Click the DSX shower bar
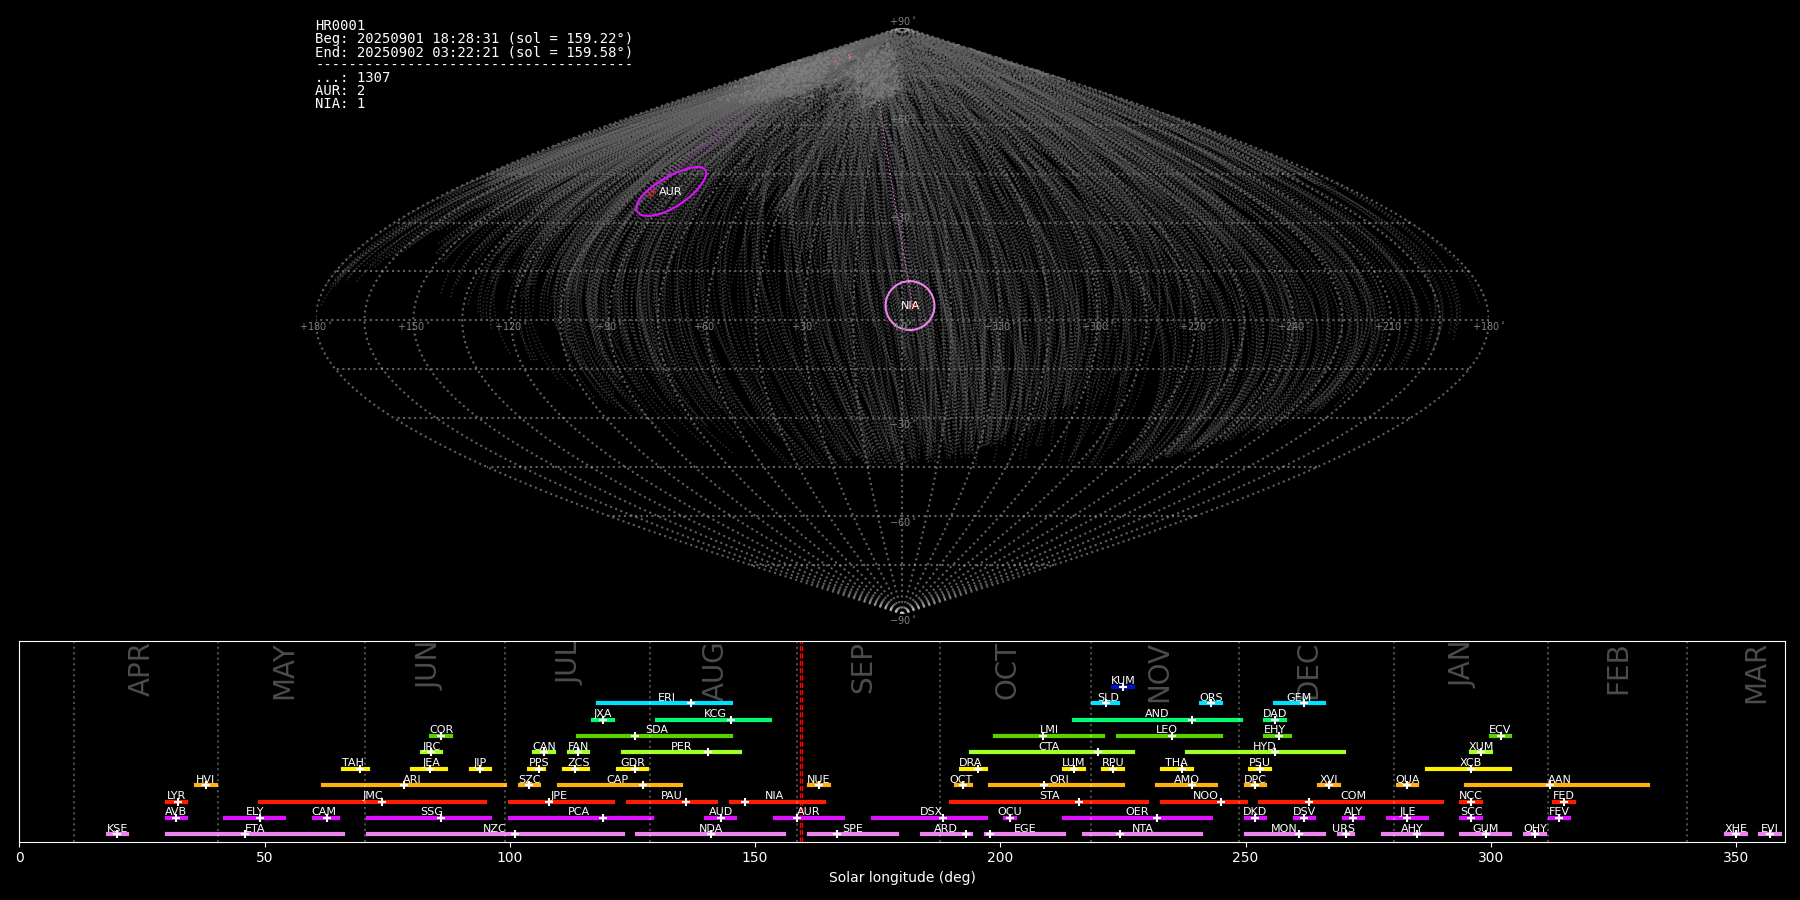 [929, 818]
